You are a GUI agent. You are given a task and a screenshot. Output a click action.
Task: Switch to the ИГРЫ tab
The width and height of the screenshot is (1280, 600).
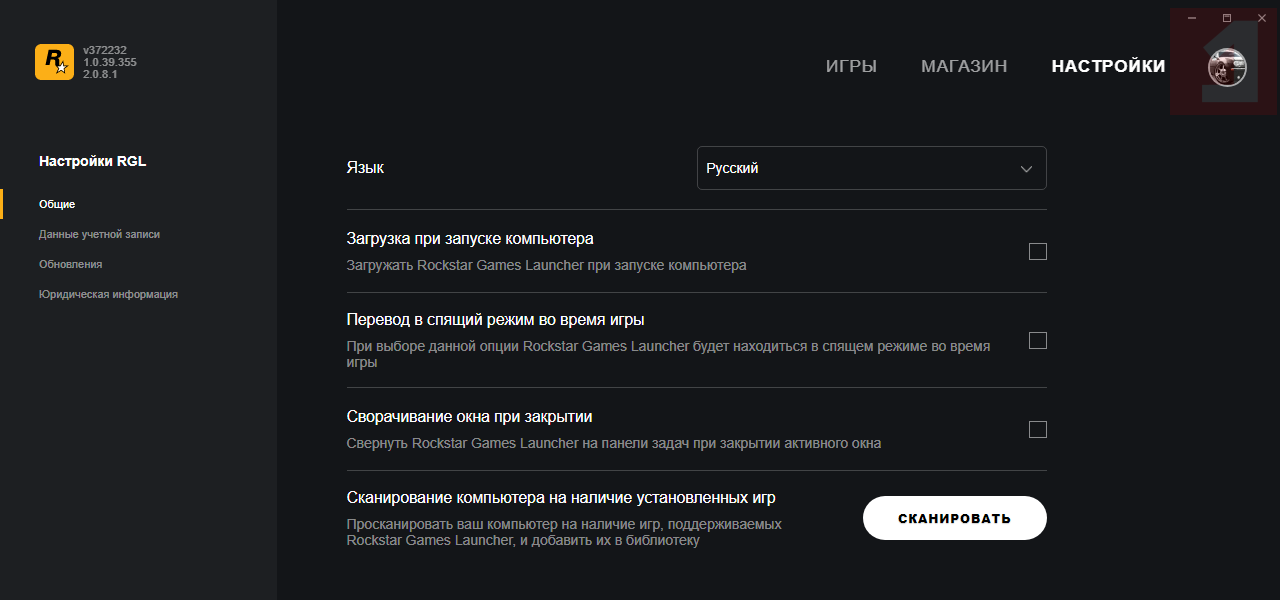[x=851, y=66]
